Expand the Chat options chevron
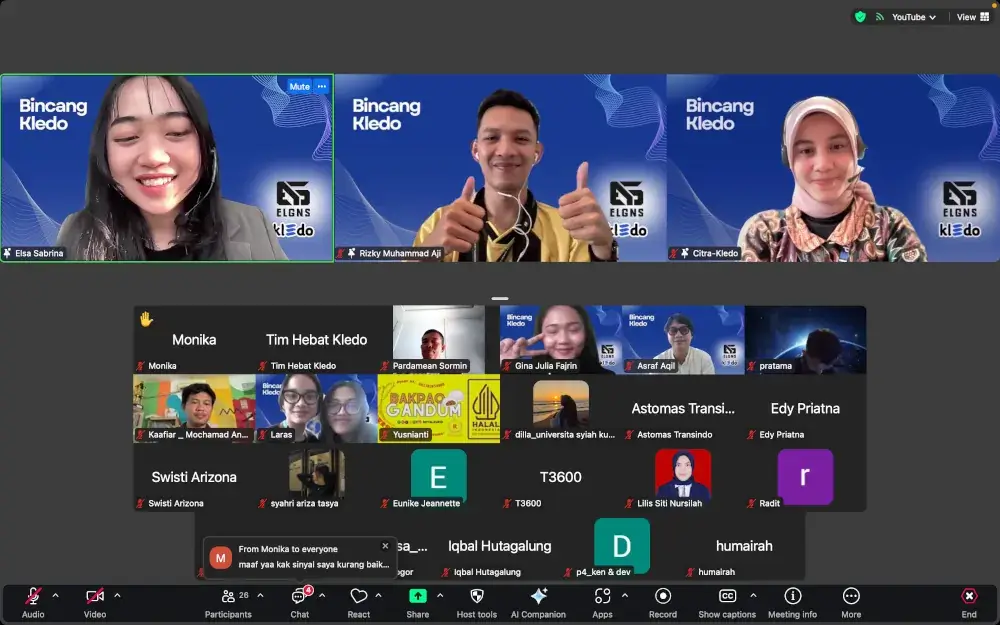This screenshot has height=625, width=1000. pyautogui.click(x=322, y=596)
